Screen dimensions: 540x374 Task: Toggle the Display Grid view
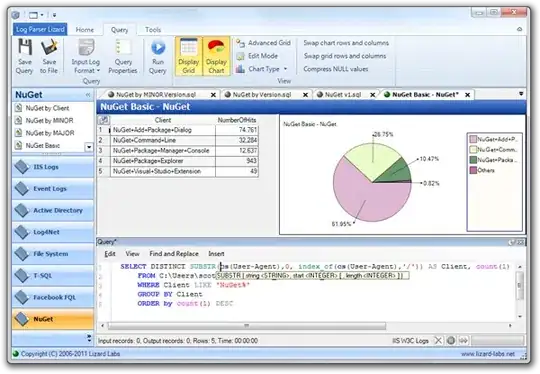[x=188, y=56]
